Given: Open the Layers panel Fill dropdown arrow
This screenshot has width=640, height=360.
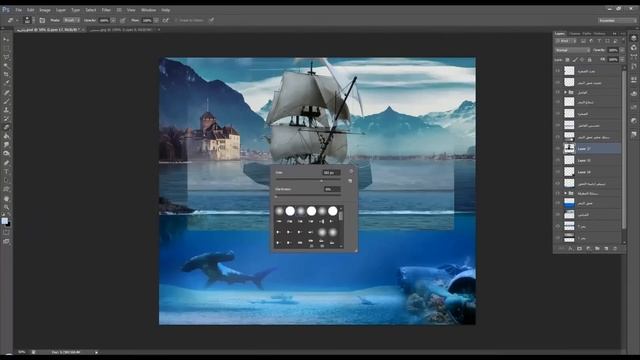Looking at the screenshot, I should (x=622, y=60).
